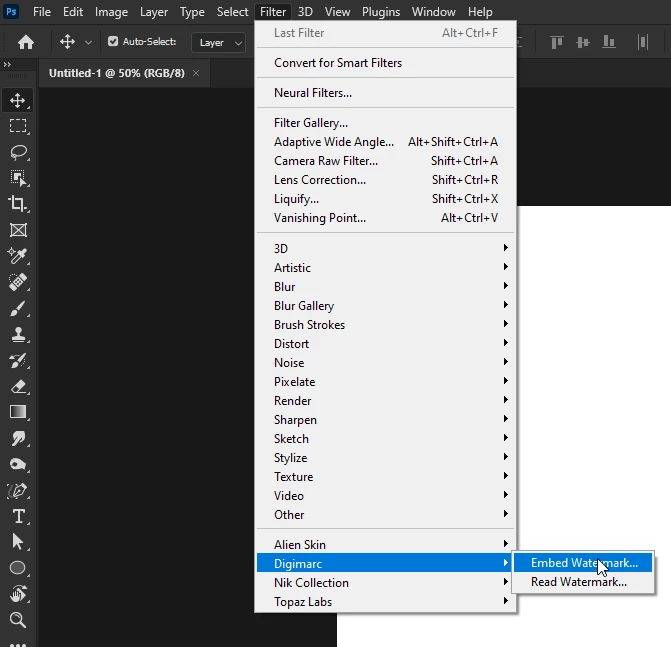Select the Lasso tool
The image size is (671, 647).
[x=18, y=152]
